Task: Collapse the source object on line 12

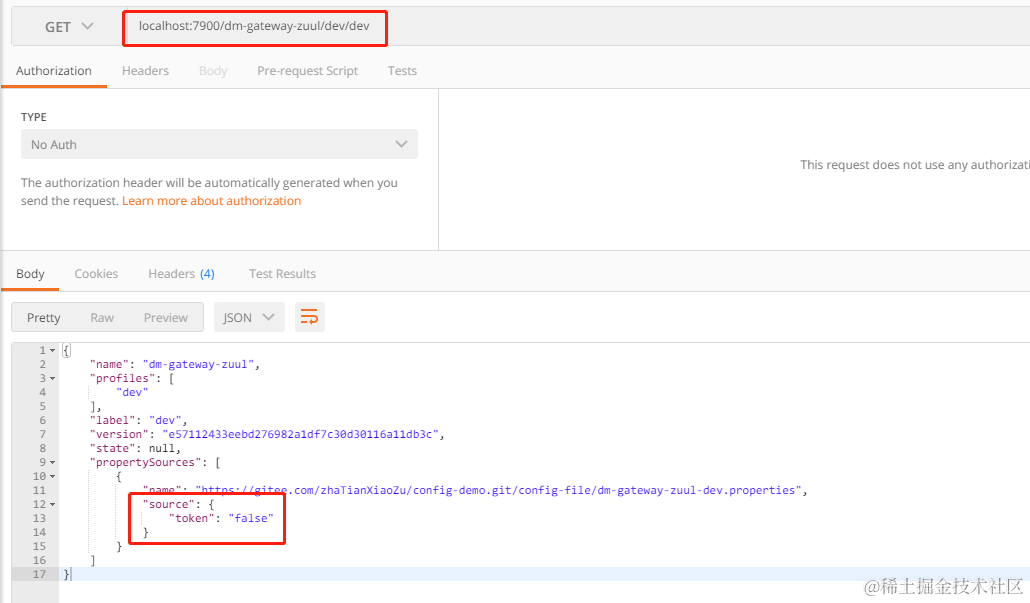Action: click(53, 505)
